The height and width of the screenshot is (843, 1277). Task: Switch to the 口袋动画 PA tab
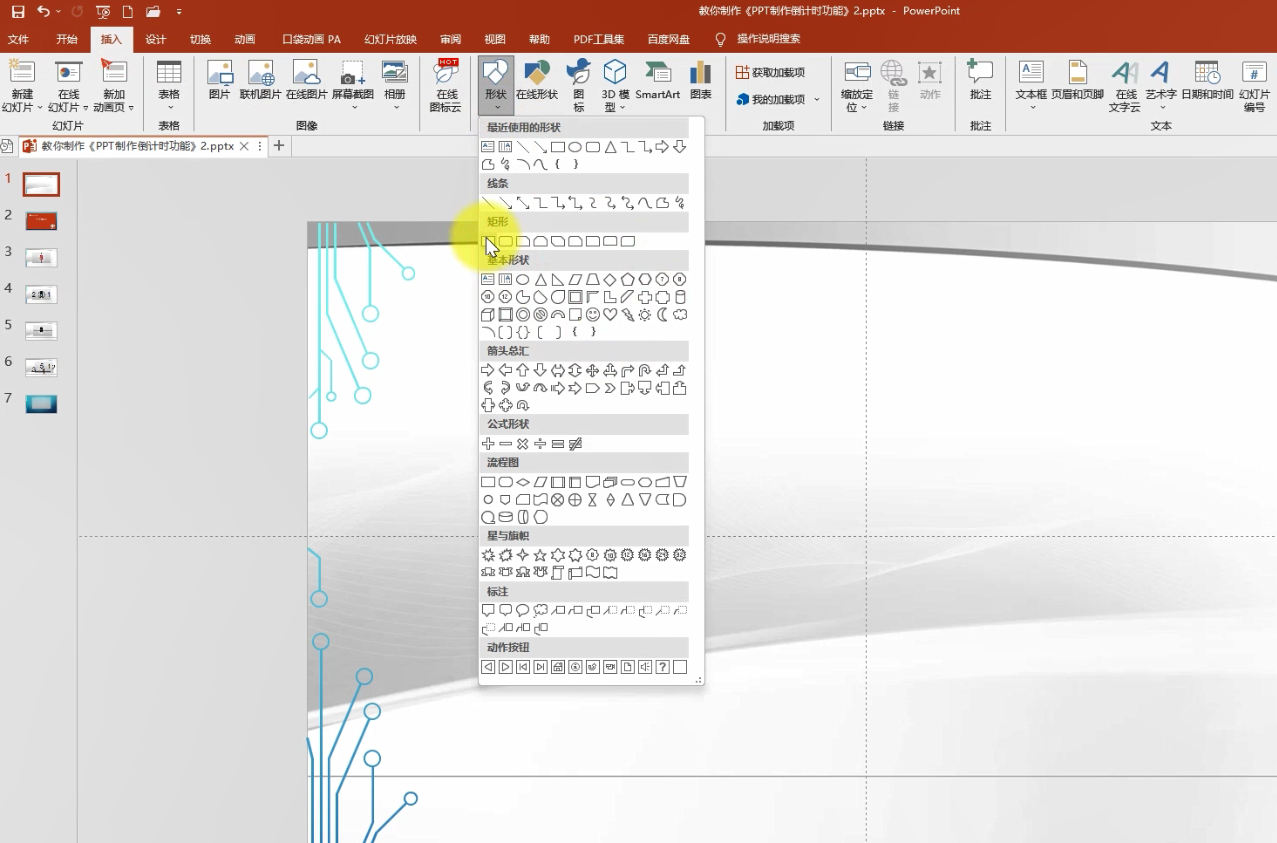[311, 39]
